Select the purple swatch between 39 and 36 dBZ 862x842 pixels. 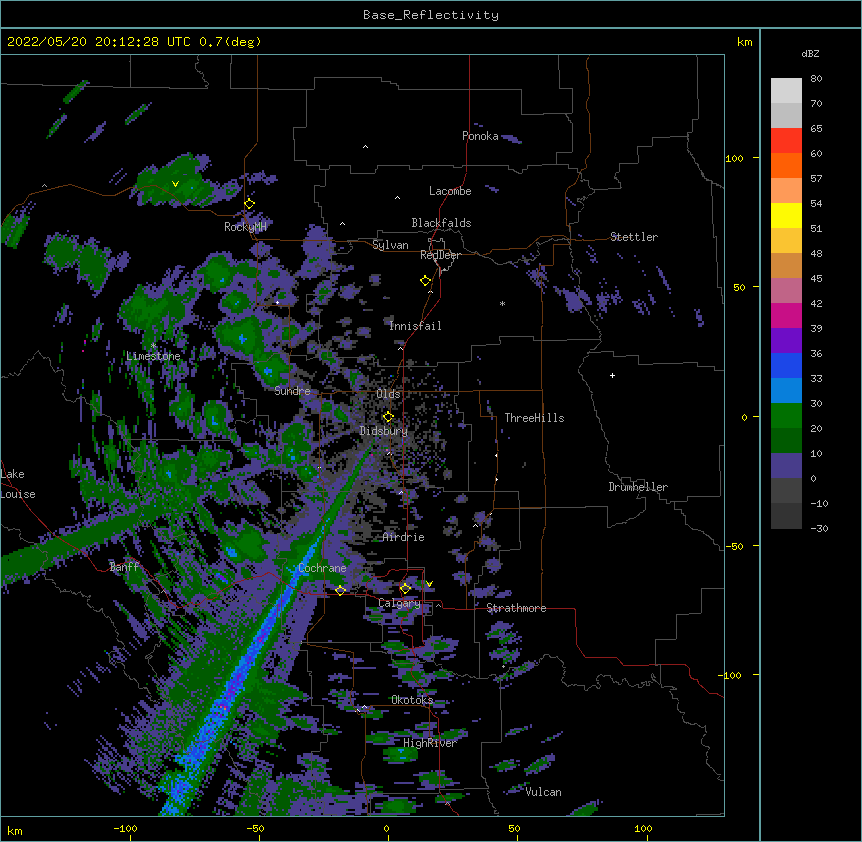786,341
